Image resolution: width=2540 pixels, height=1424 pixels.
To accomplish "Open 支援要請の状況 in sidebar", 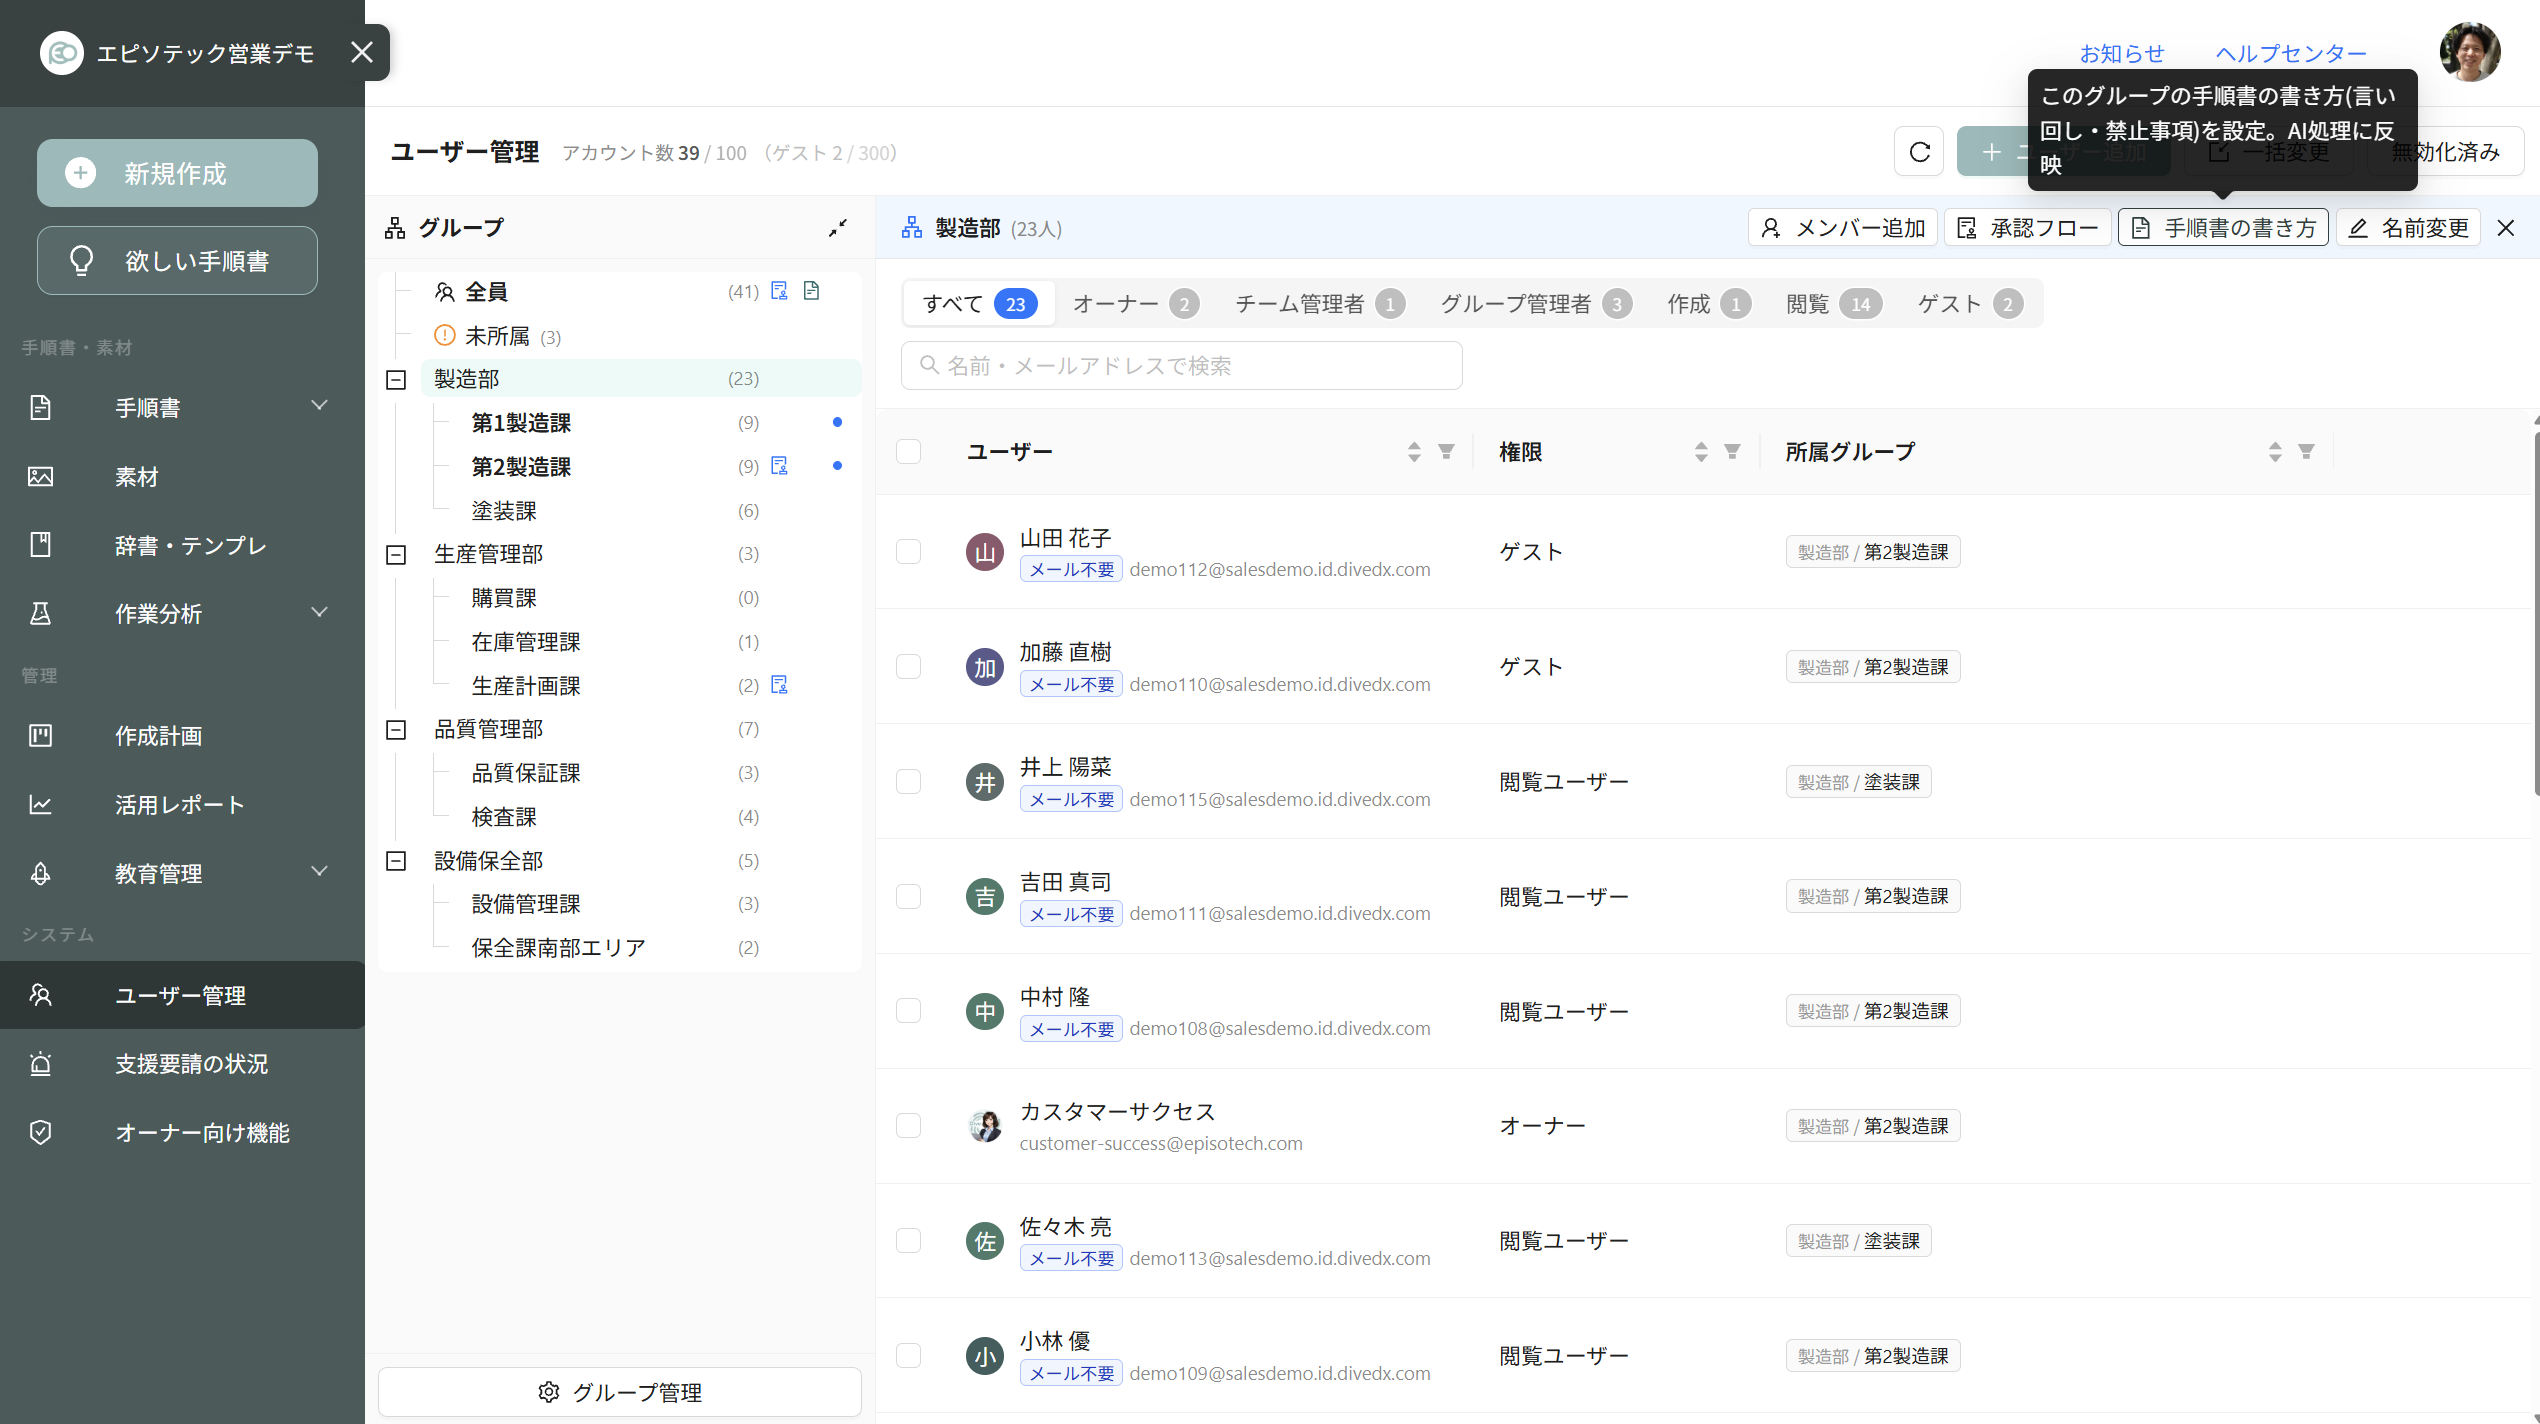I will tap(182, 1064).
